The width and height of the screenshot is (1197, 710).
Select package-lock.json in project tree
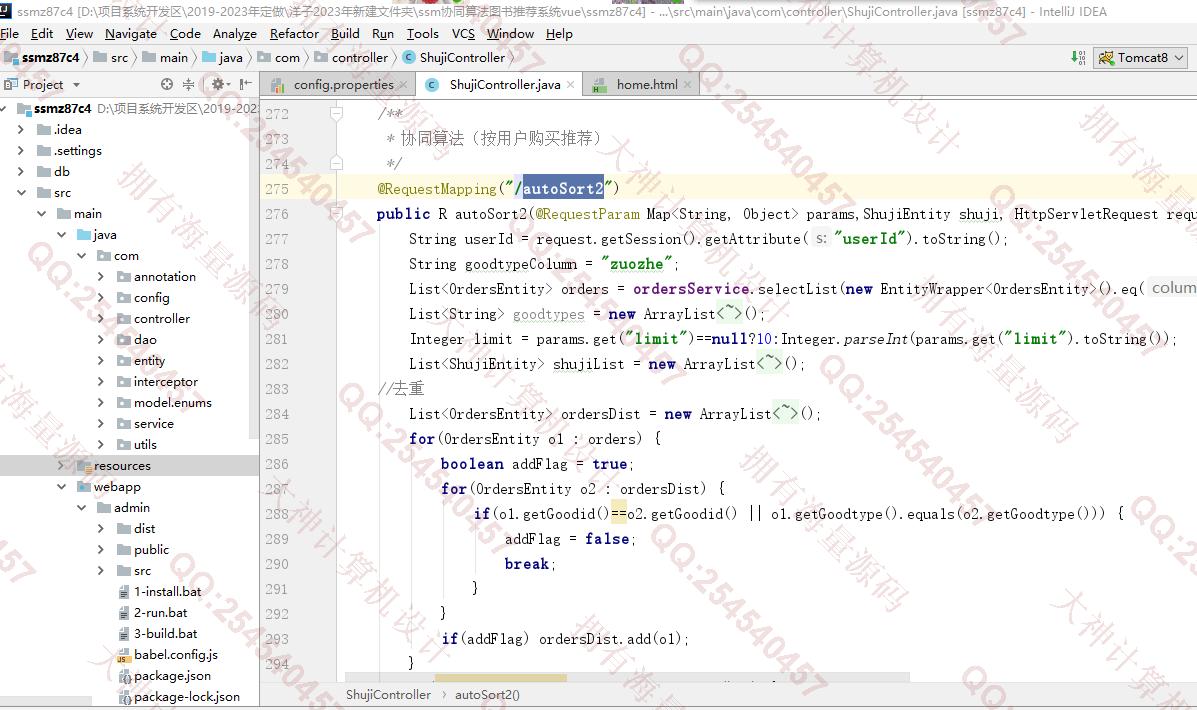(186, 696)
